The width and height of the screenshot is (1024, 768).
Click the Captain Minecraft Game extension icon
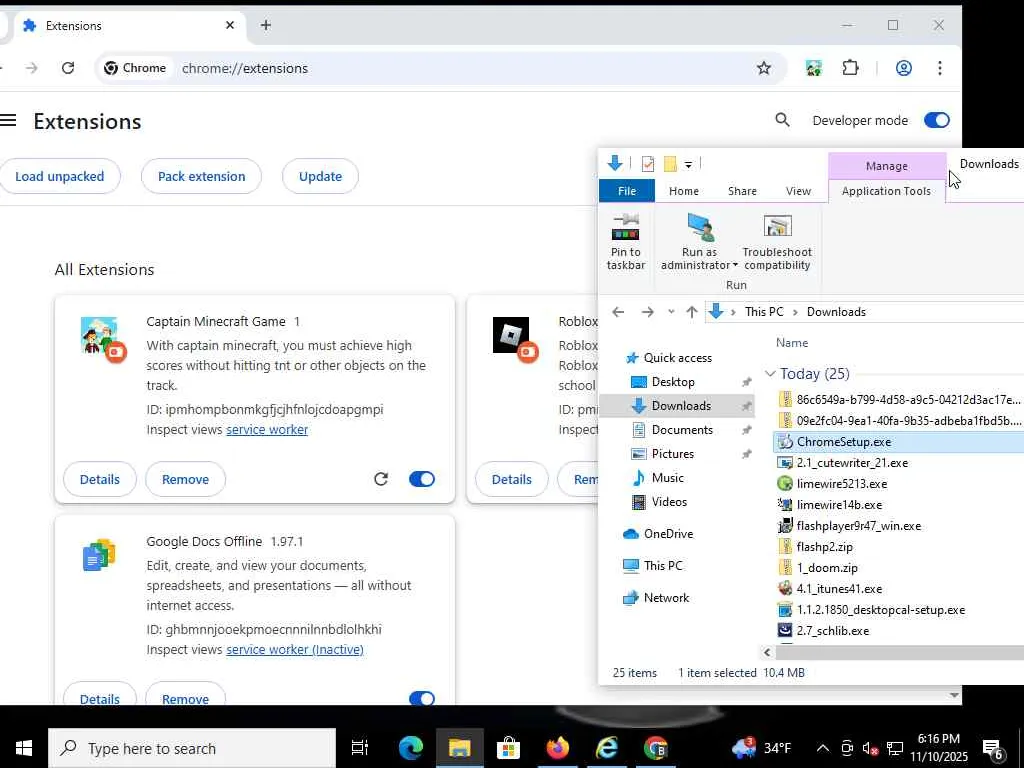click(x=99, y=336)
